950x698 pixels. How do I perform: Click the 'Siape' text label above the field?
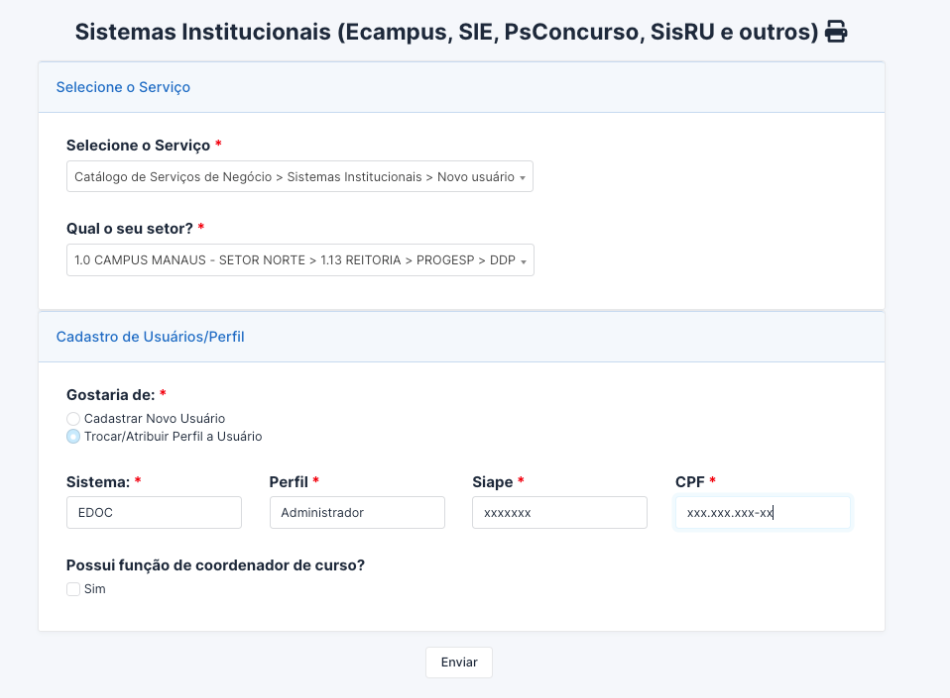click(x=492, y=482)
